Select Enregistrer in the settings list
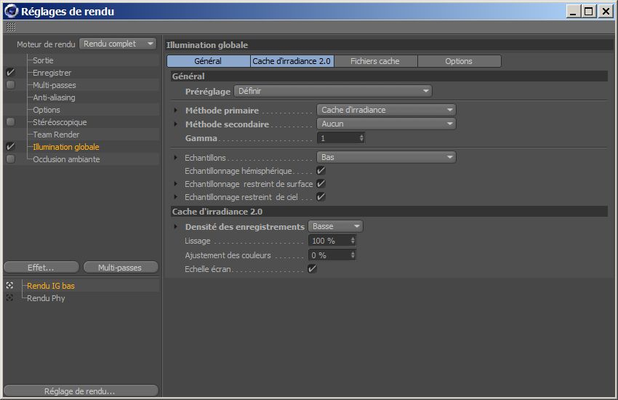Screen dimensions: 618x400 coord(52,73)
